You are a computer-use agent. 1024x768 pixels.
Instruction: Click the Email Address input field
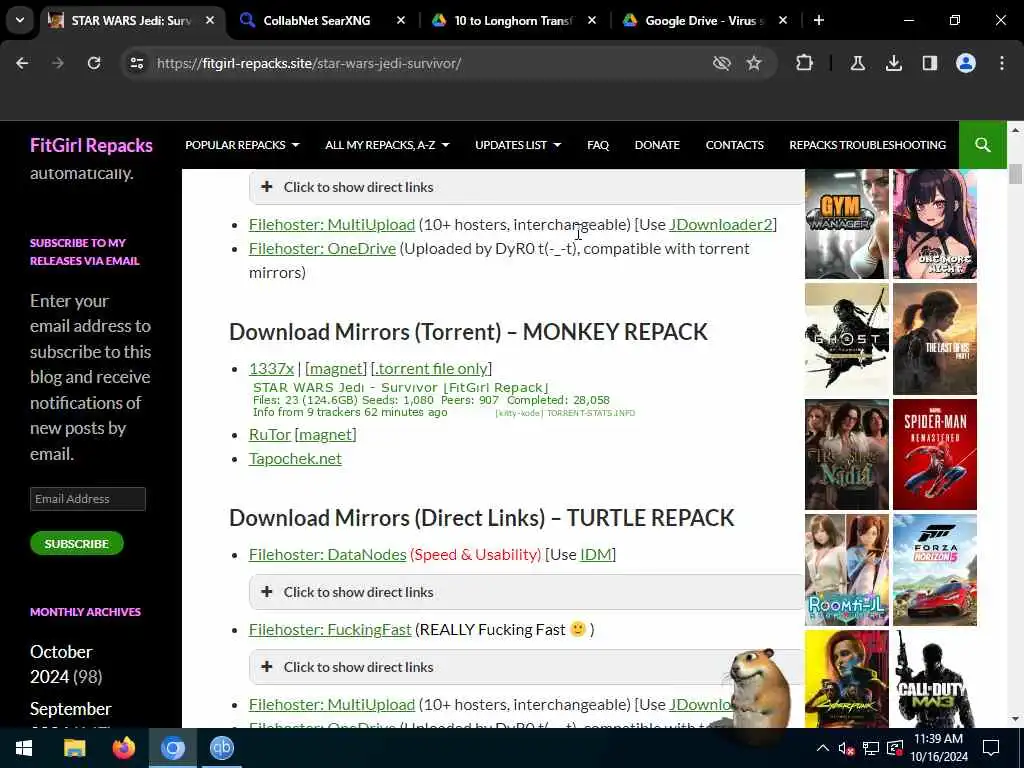click(88, 499)
